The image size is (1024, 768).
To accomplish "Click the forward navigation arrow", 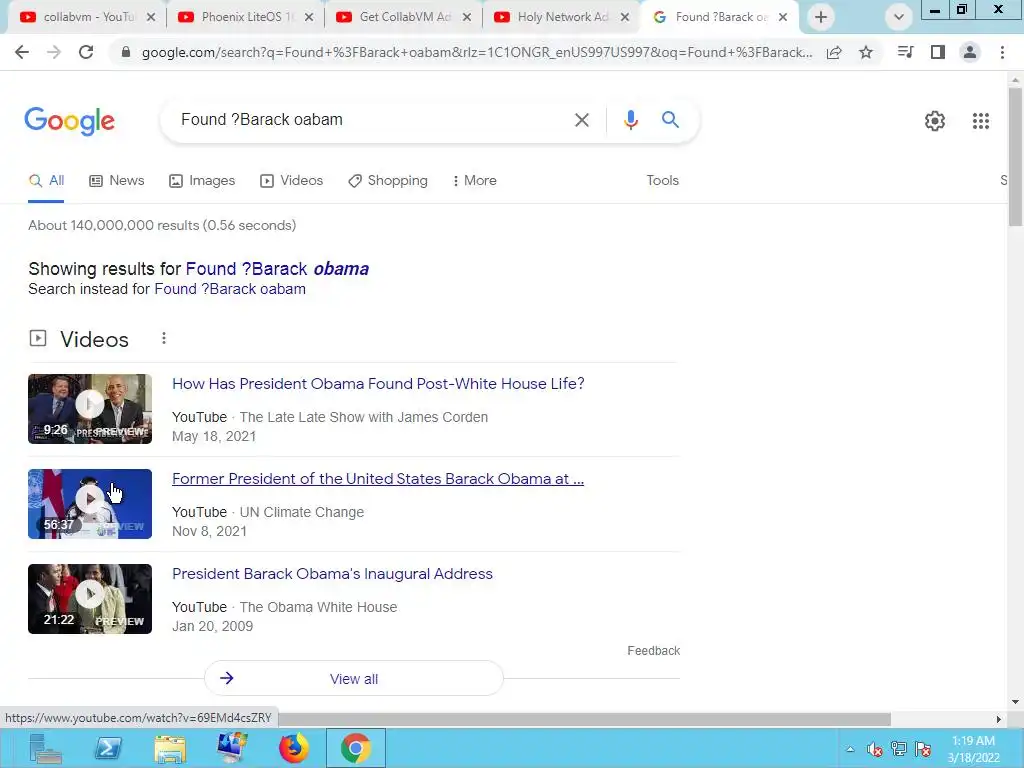I will (54, 52).
